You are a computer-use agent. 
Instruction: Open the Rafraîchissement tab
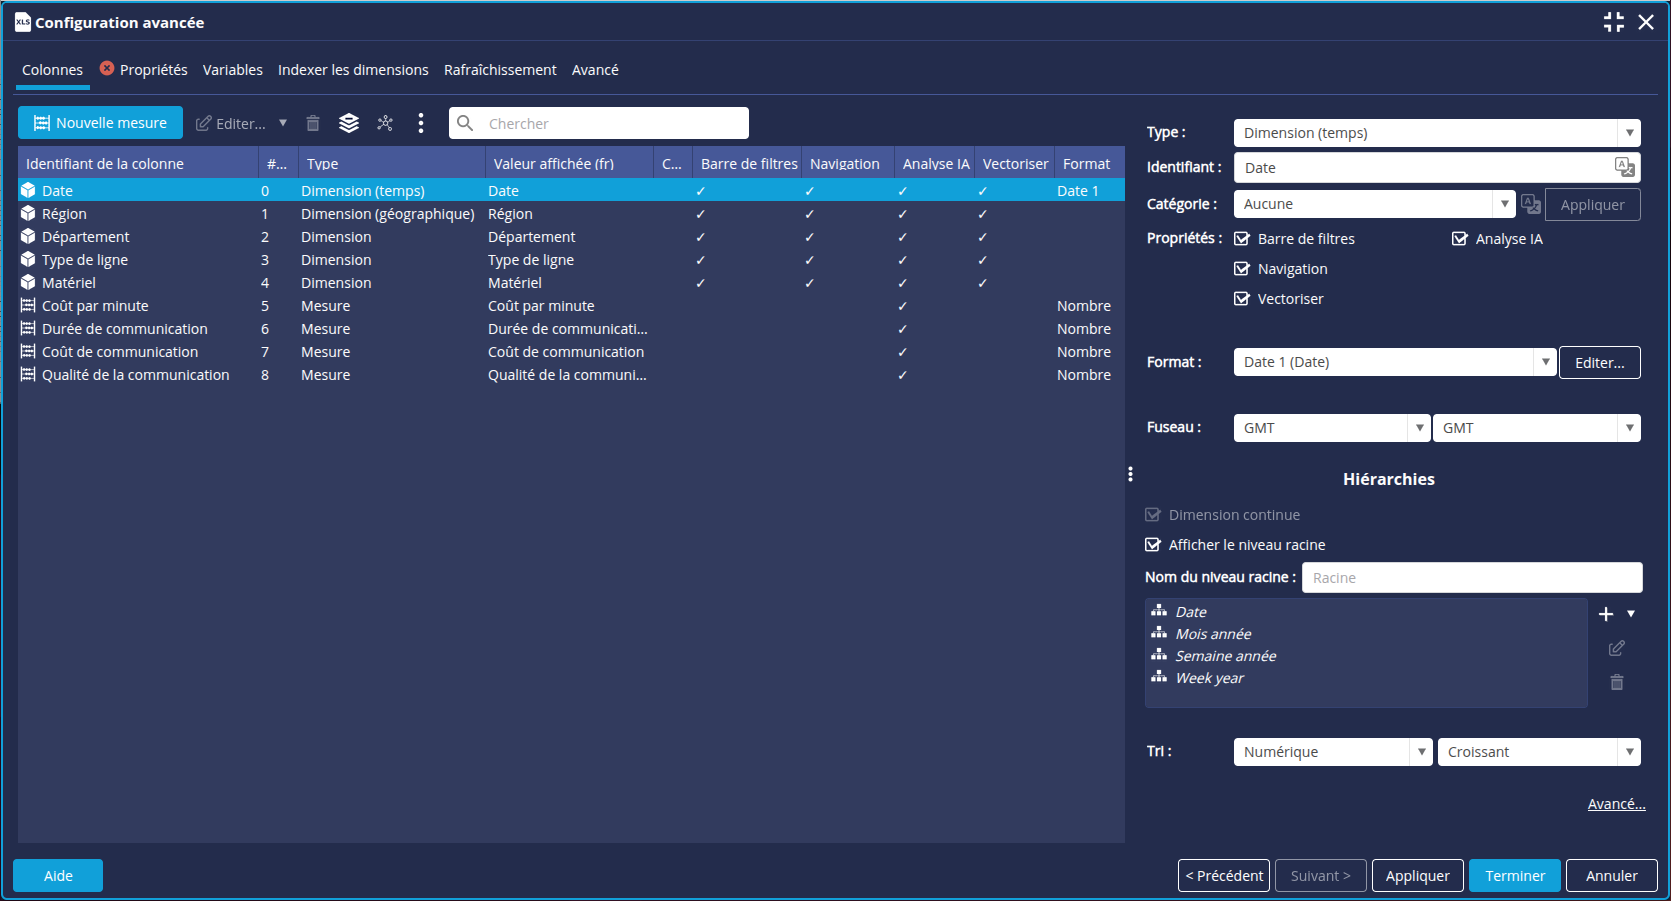(500, 70)
